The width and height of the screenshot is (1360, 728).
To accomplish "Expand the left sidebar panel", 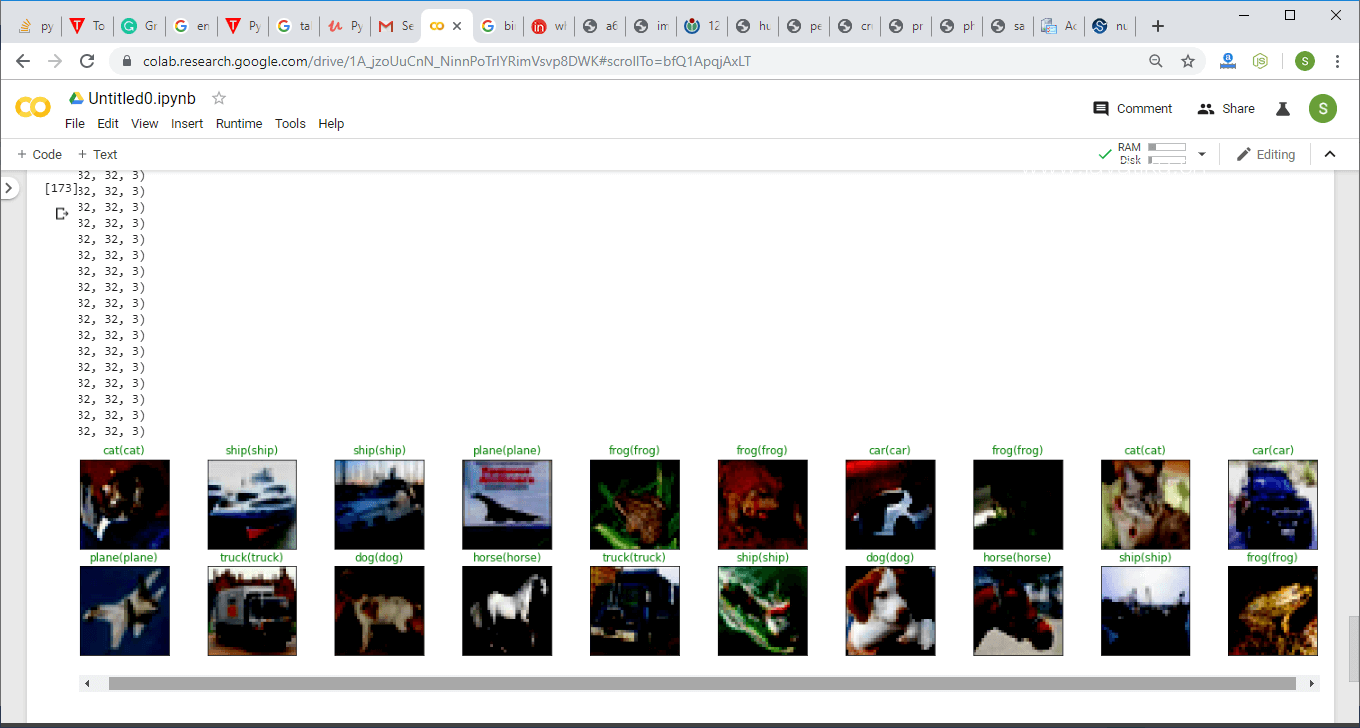I will pos(9,188).
